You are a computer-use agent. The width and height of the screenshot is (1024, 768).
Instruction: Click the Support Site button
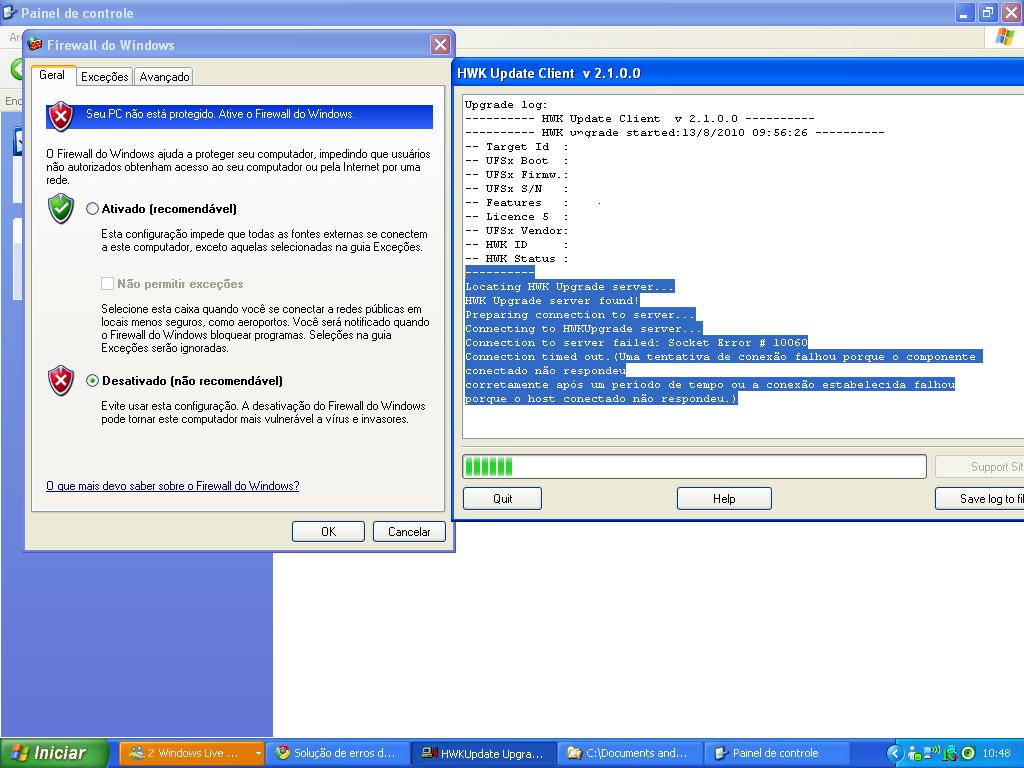[x=980, y=467]
